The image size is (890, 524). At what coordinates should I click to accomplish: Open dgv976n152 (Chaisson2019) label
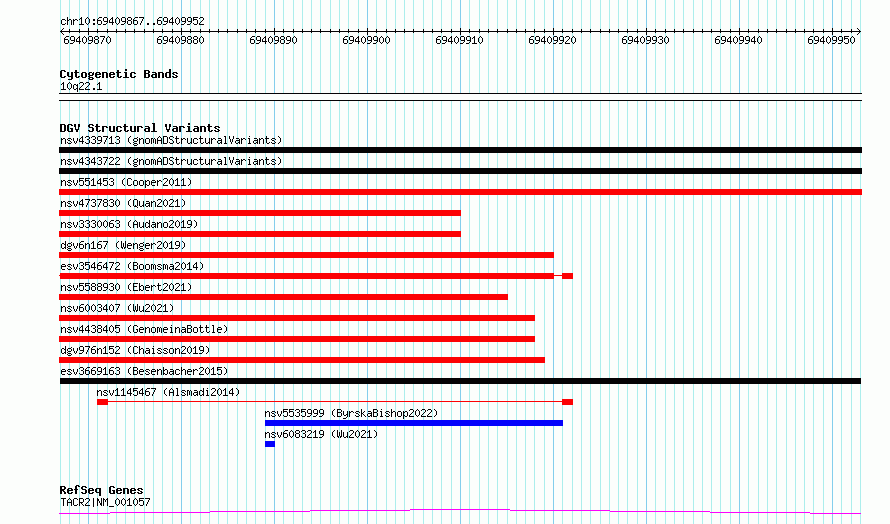coord(135,350)
